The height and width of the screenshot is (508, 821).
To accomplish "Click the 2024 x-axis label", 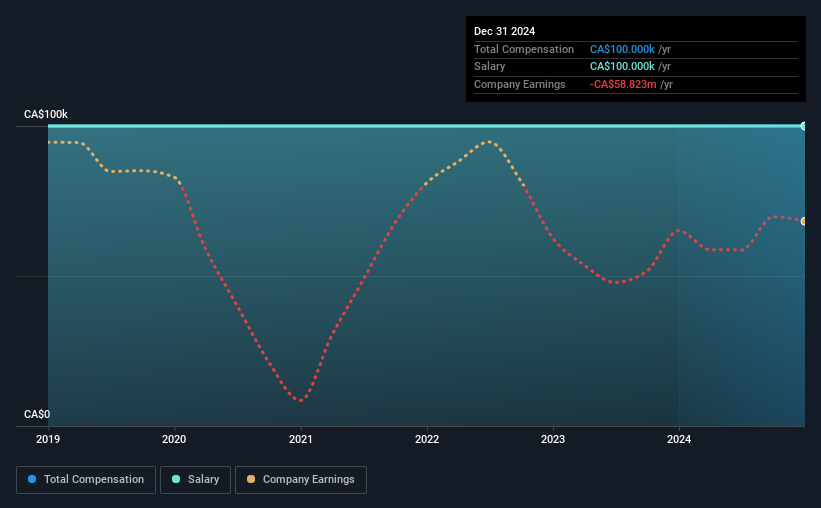I will click(x=679, y=439).
